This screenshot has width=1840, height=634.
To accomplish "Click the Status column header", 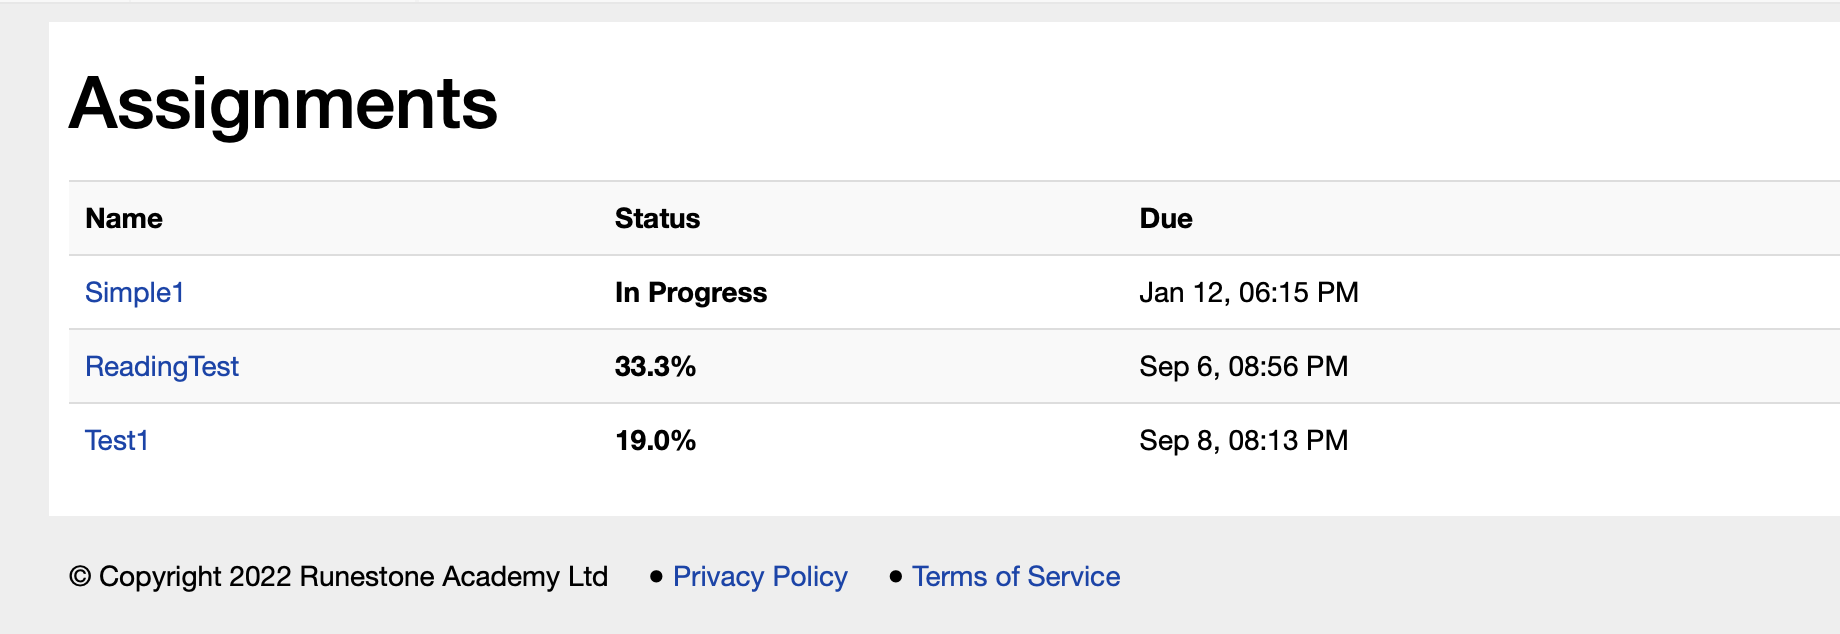I will [x=657, y=218].
